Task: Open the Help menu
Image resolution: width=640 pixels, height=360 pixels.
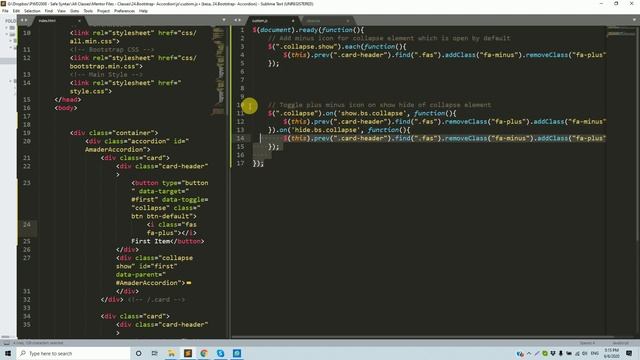Action: click(x=143, y=11)
